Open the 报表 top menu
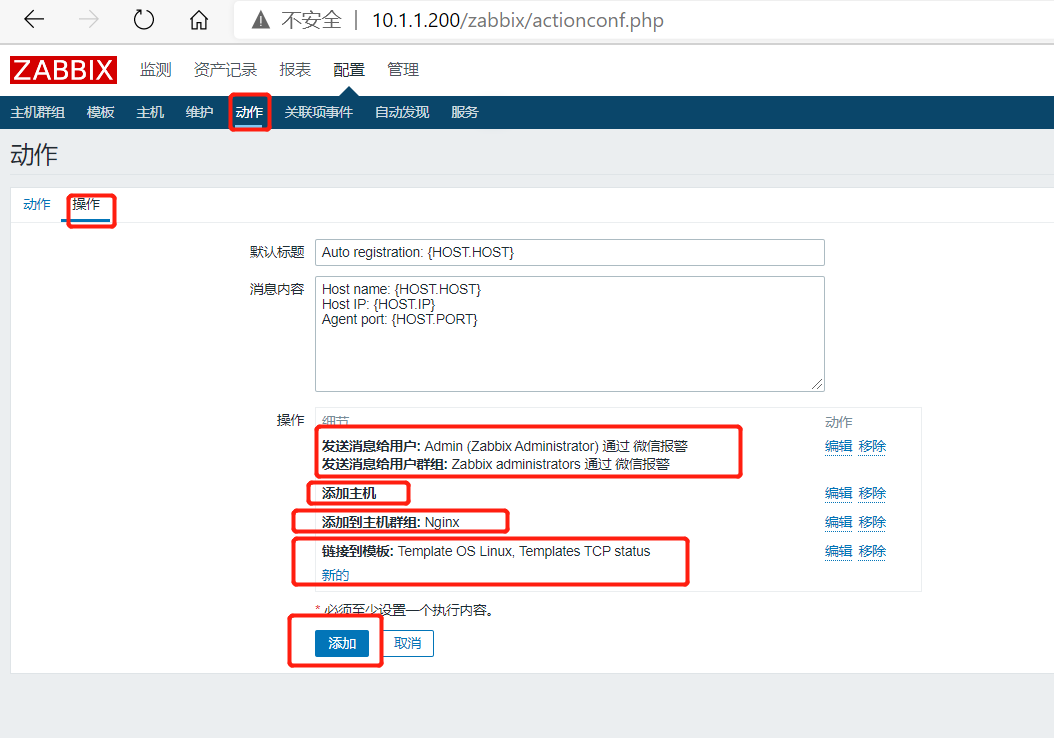Viewport: 1054px width, 738px height. click(x=295, y=70)
